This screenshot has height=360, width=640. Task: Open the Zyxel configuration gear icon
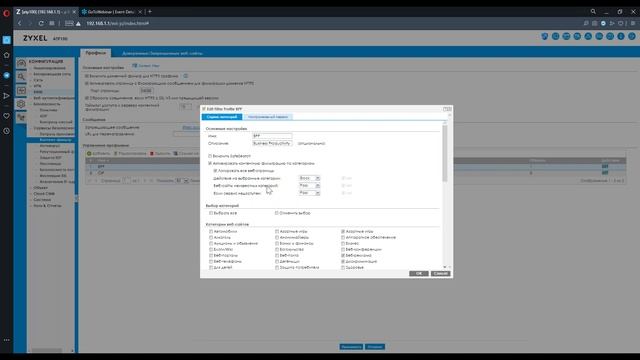click(21, 104)
